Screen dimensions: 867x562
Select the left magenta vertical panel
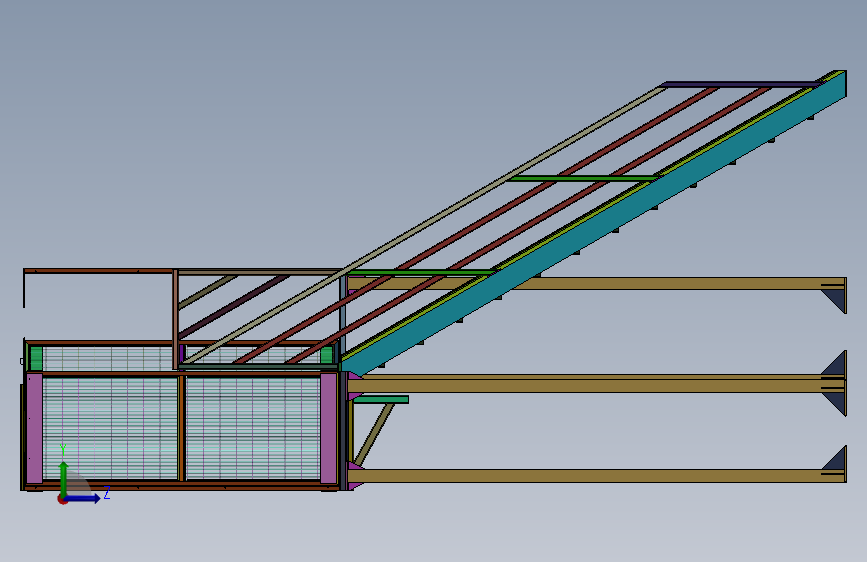34,428
